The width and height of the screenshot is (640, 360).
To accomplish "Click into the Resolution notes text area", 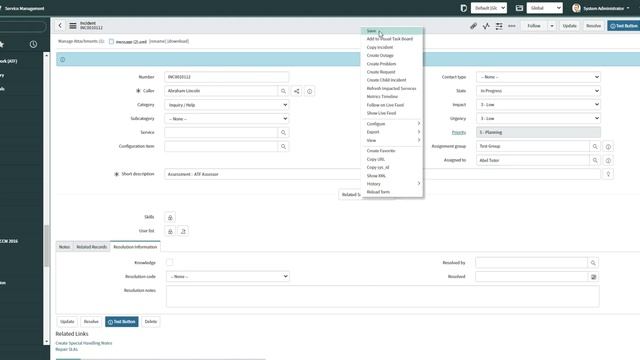I will [382, 296].
